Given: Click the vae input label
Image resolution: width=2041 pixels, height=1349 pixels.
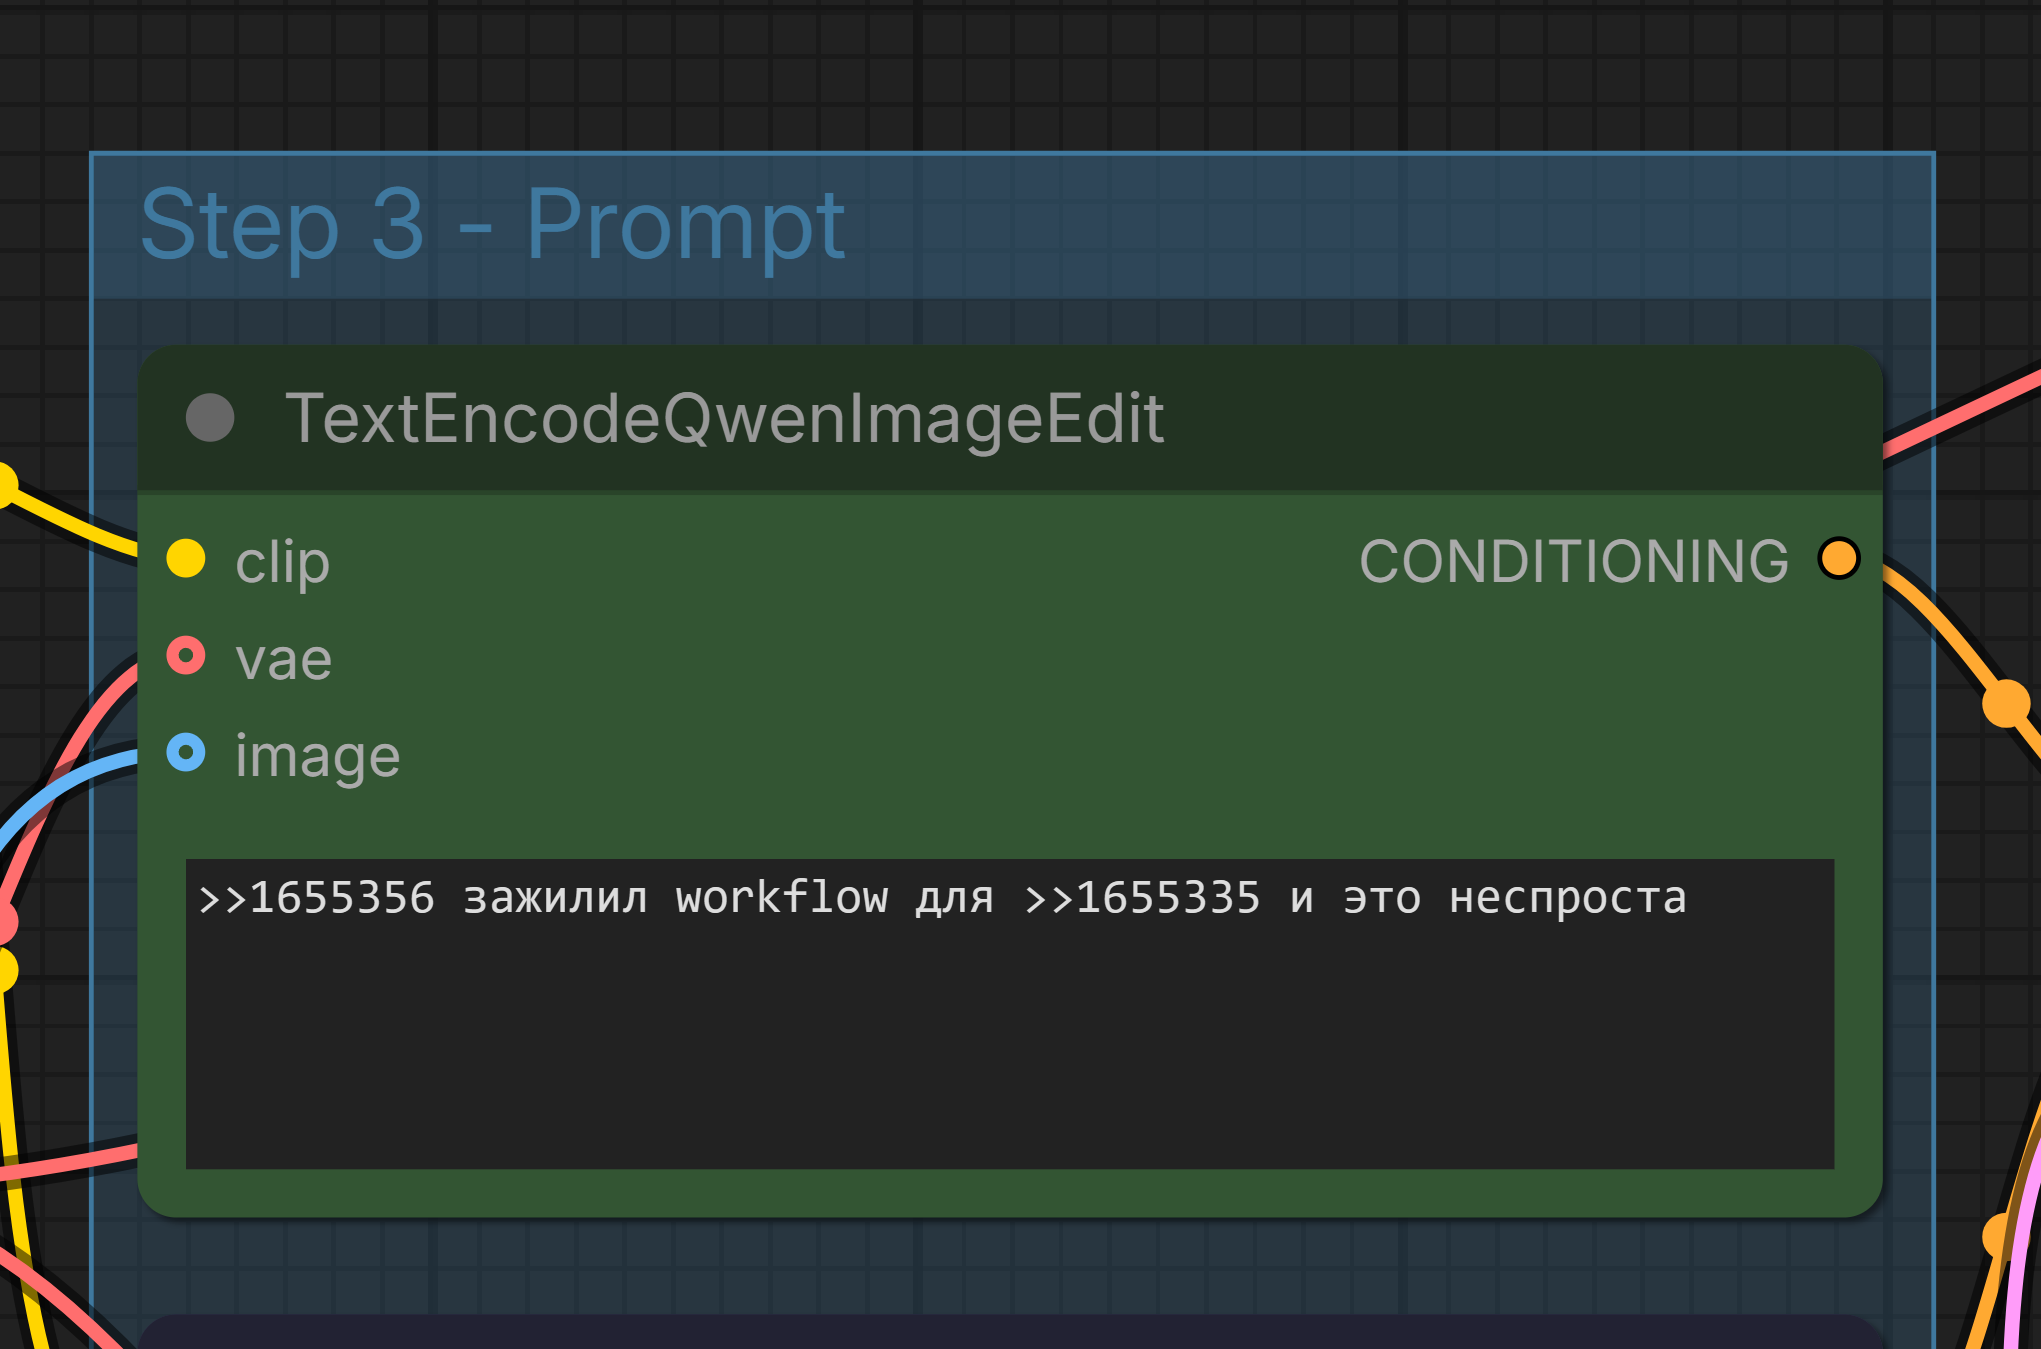Looking at the screenshot, I should [283, 660].
